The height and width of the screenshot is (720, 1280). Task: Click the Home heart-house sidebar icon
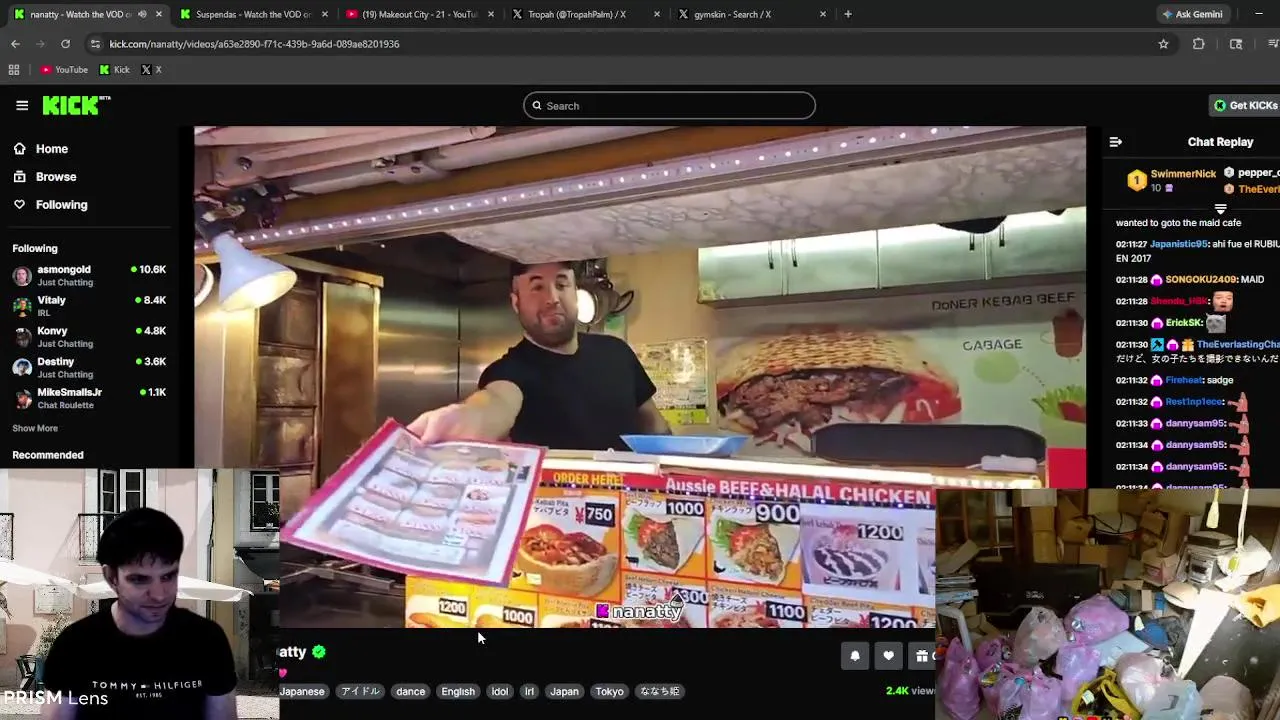pos(19,149)
